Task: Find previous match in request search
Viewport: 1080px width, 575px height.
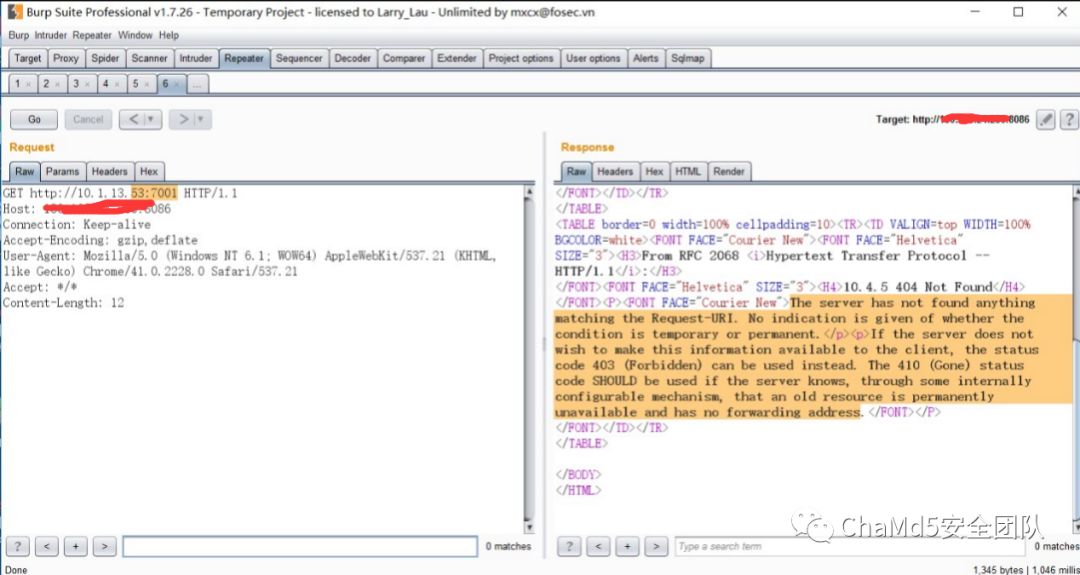Action: click(x=46, y=546)
